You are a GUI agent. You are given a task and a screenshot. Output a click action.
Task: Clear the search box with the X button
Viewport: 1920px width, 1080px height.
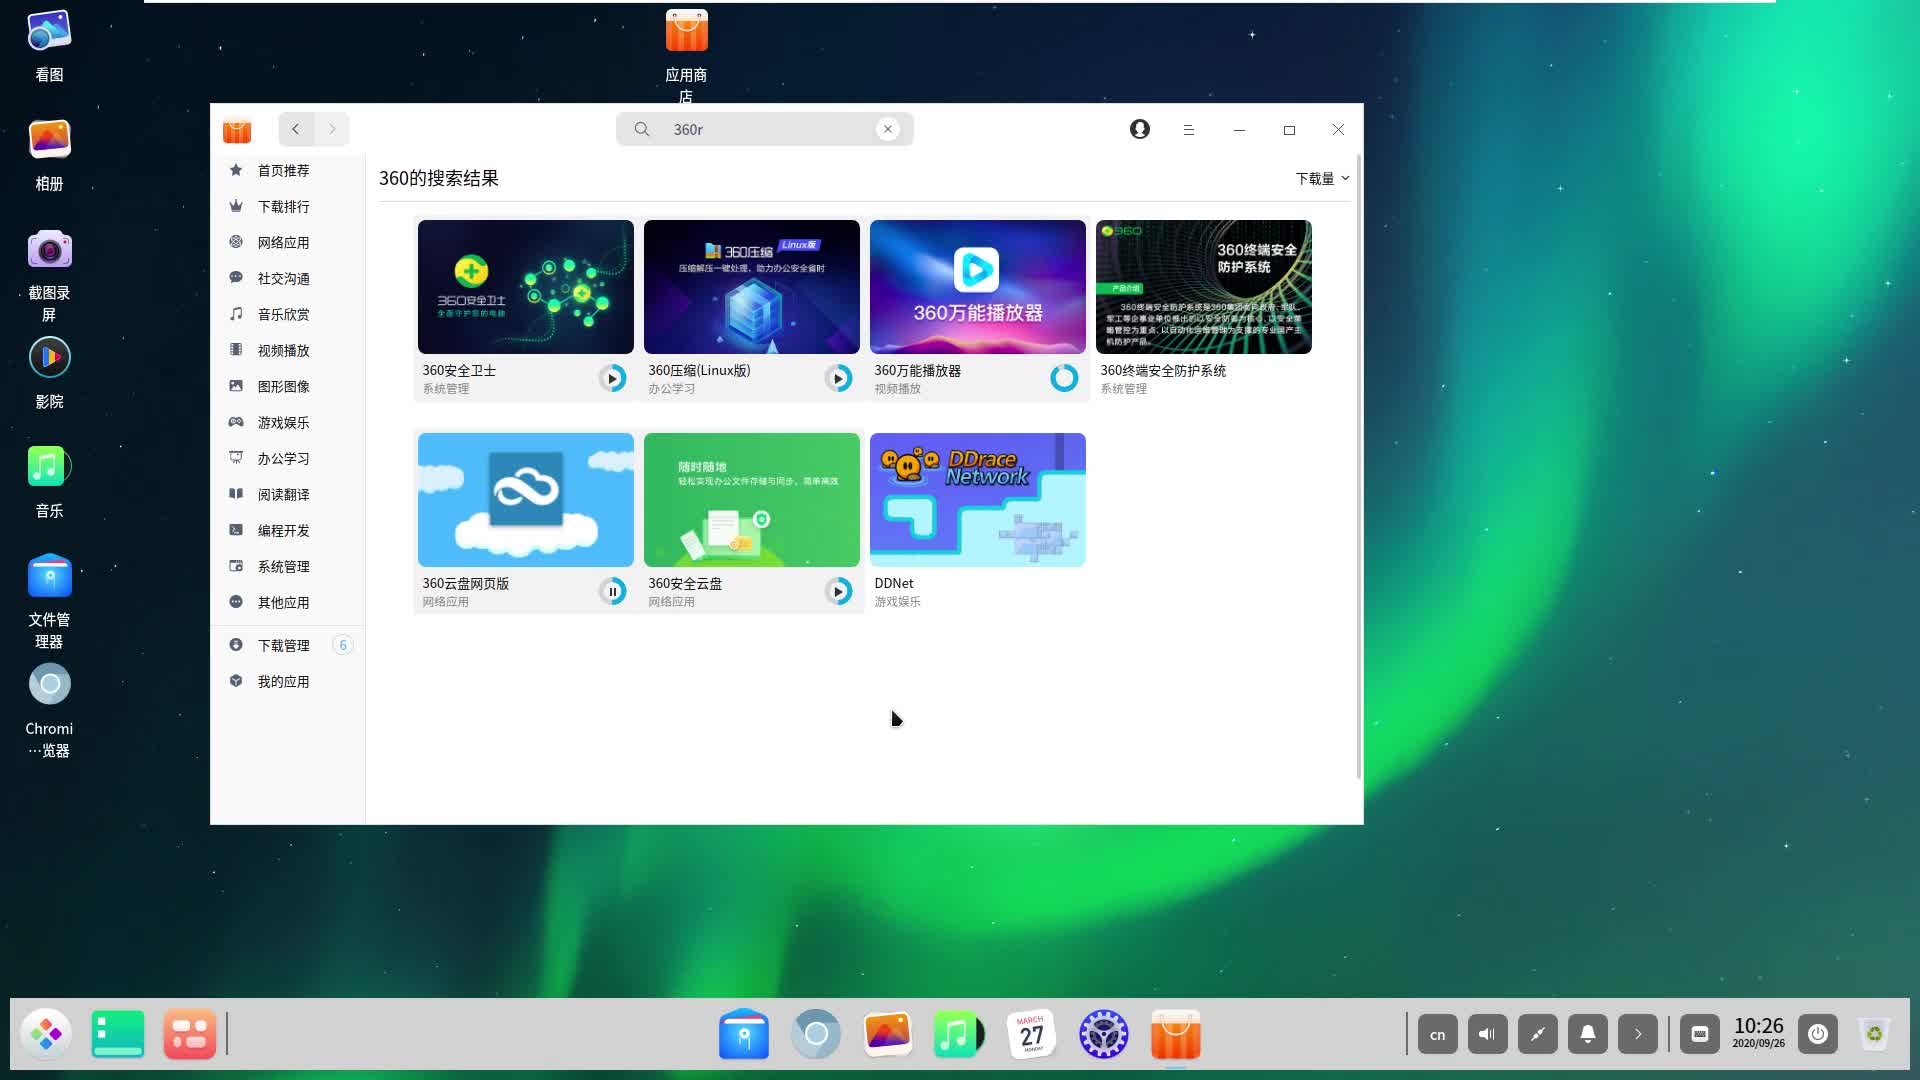pyautogui.click(x=888, y=128)
